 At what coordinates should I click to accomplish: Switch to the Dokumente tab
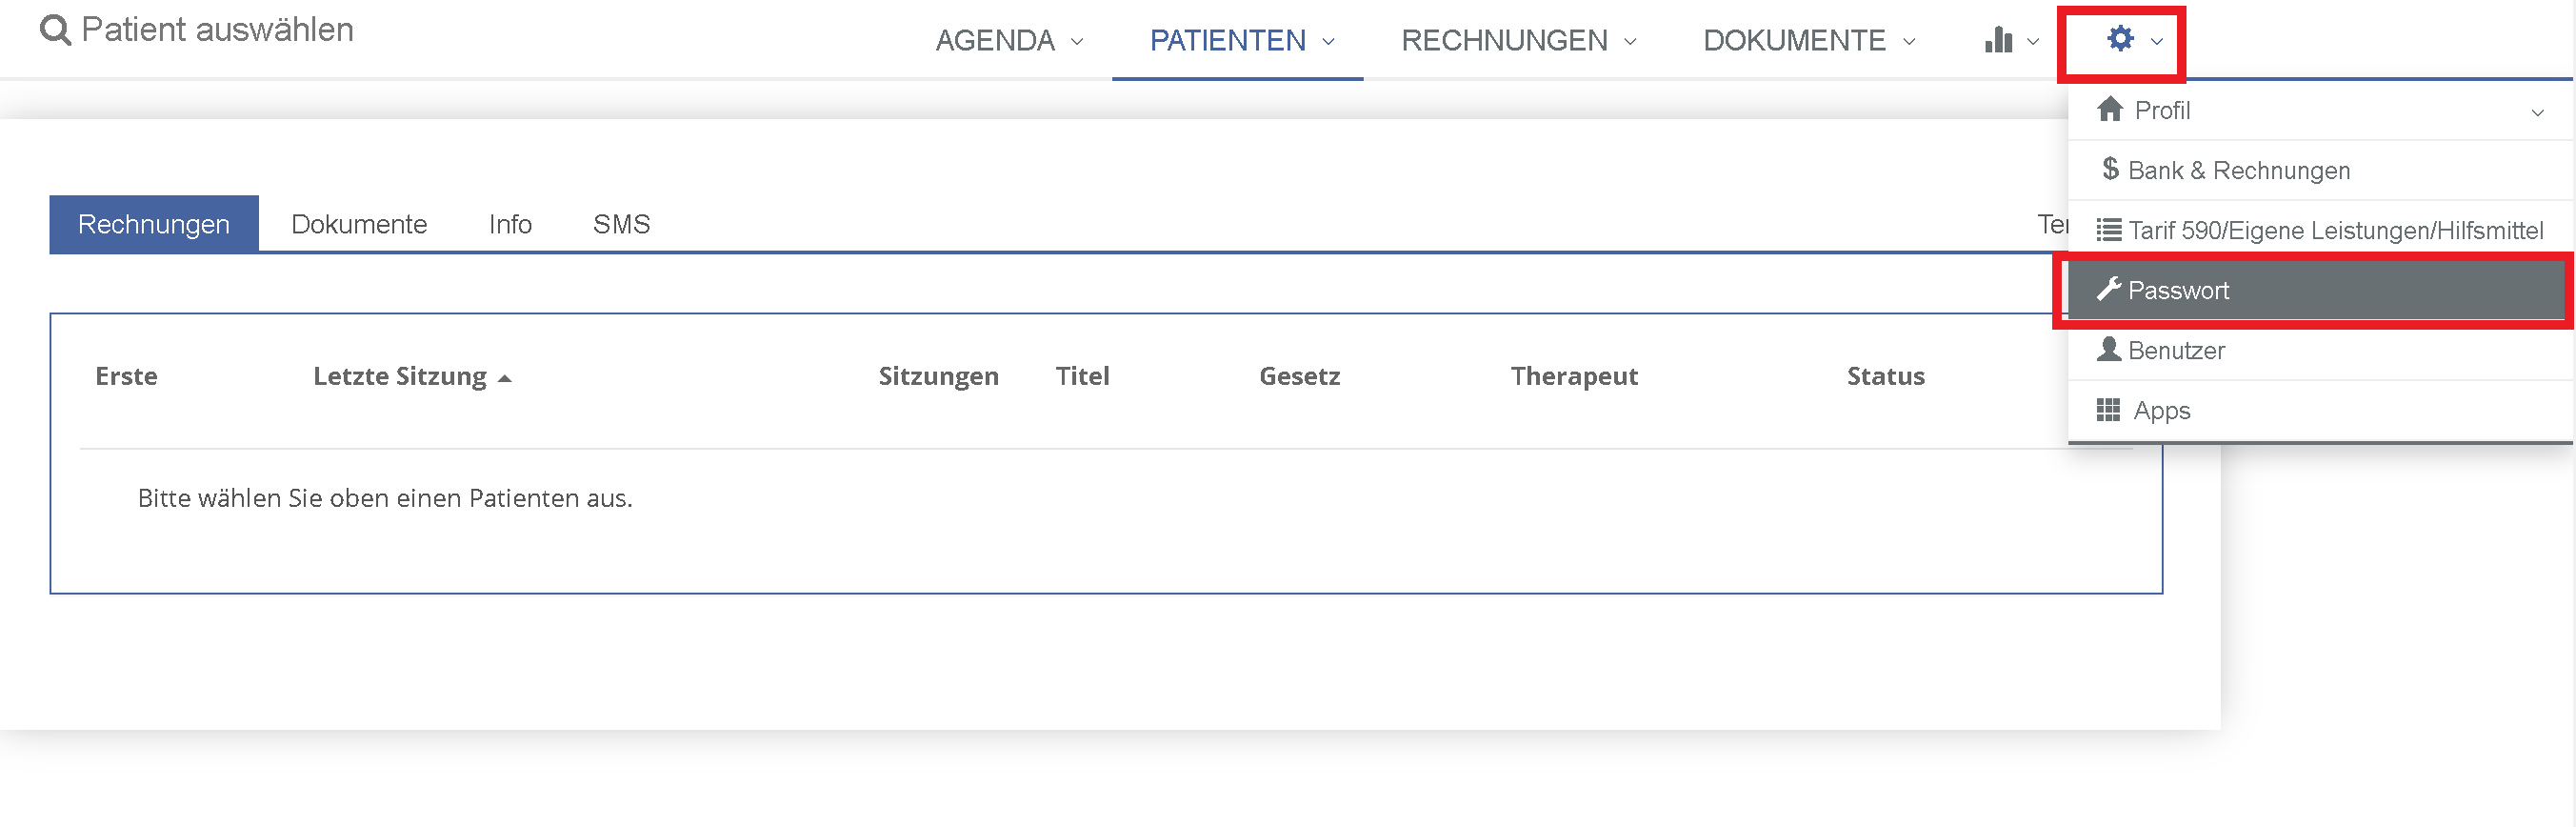pyautogui.click(x=359, y=224)
